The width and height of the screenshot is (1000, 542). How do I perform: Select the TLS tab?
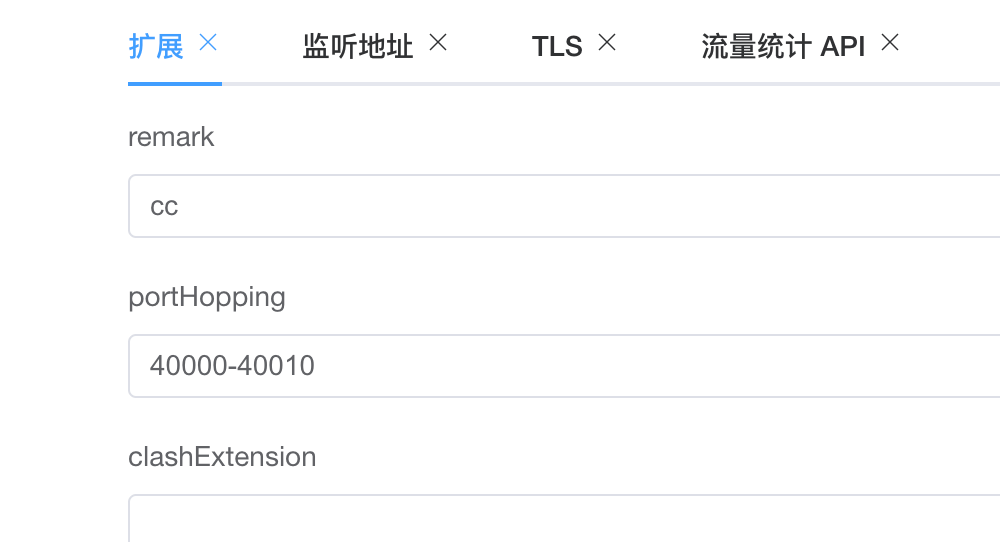coord(557,46)
